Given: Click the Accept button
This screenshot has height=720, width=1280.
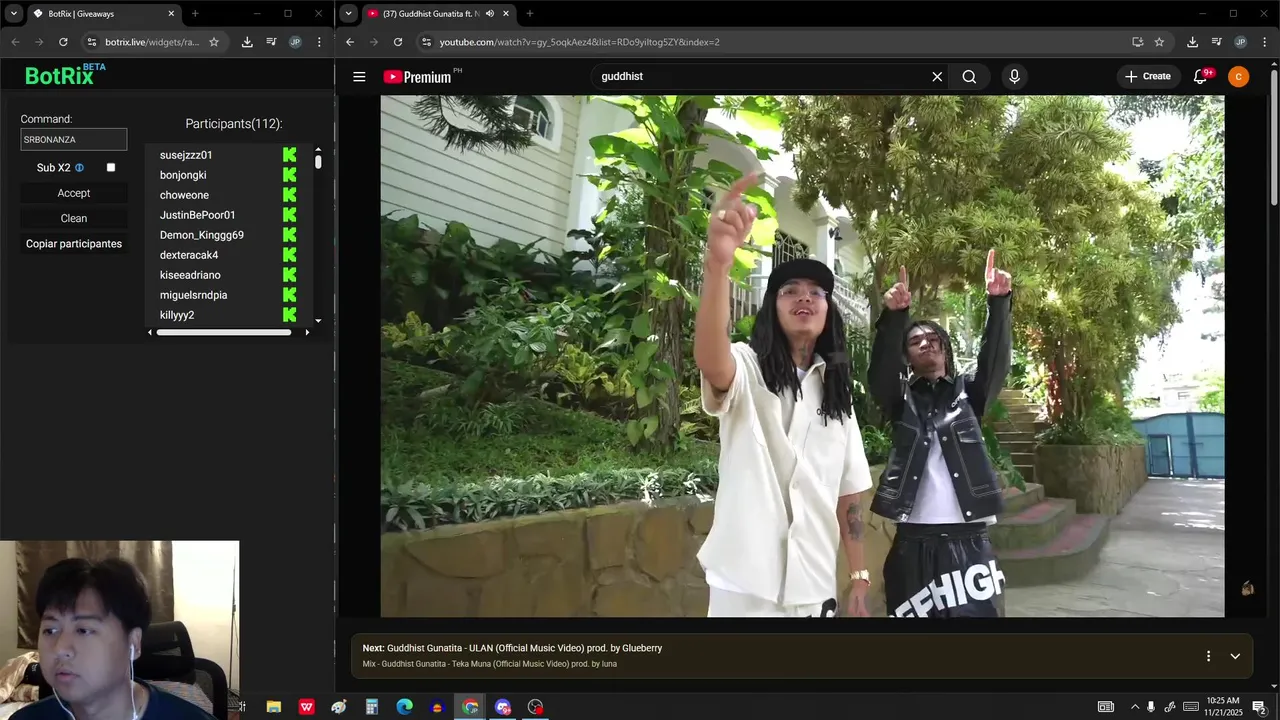Looking at the screenshot, I should click(74, 193).
